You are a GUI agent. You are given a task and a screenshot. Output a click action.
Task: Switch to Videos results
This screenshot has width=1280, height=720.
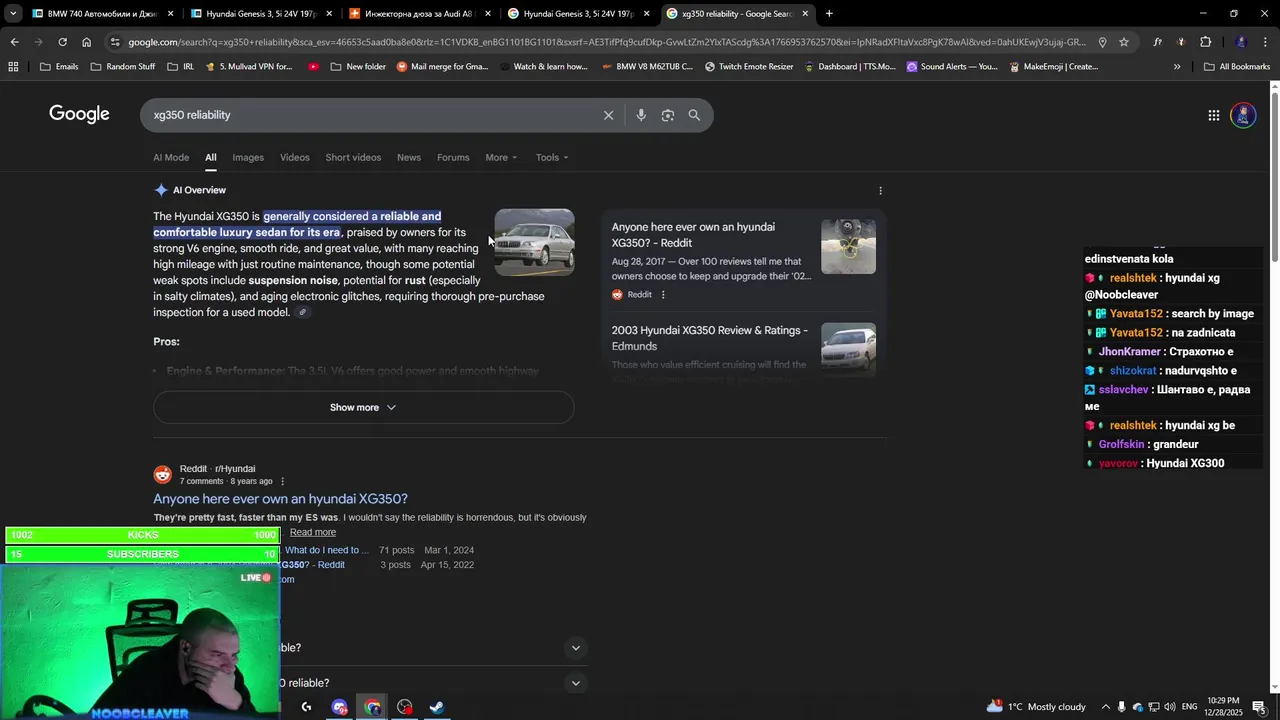[294, 157]
